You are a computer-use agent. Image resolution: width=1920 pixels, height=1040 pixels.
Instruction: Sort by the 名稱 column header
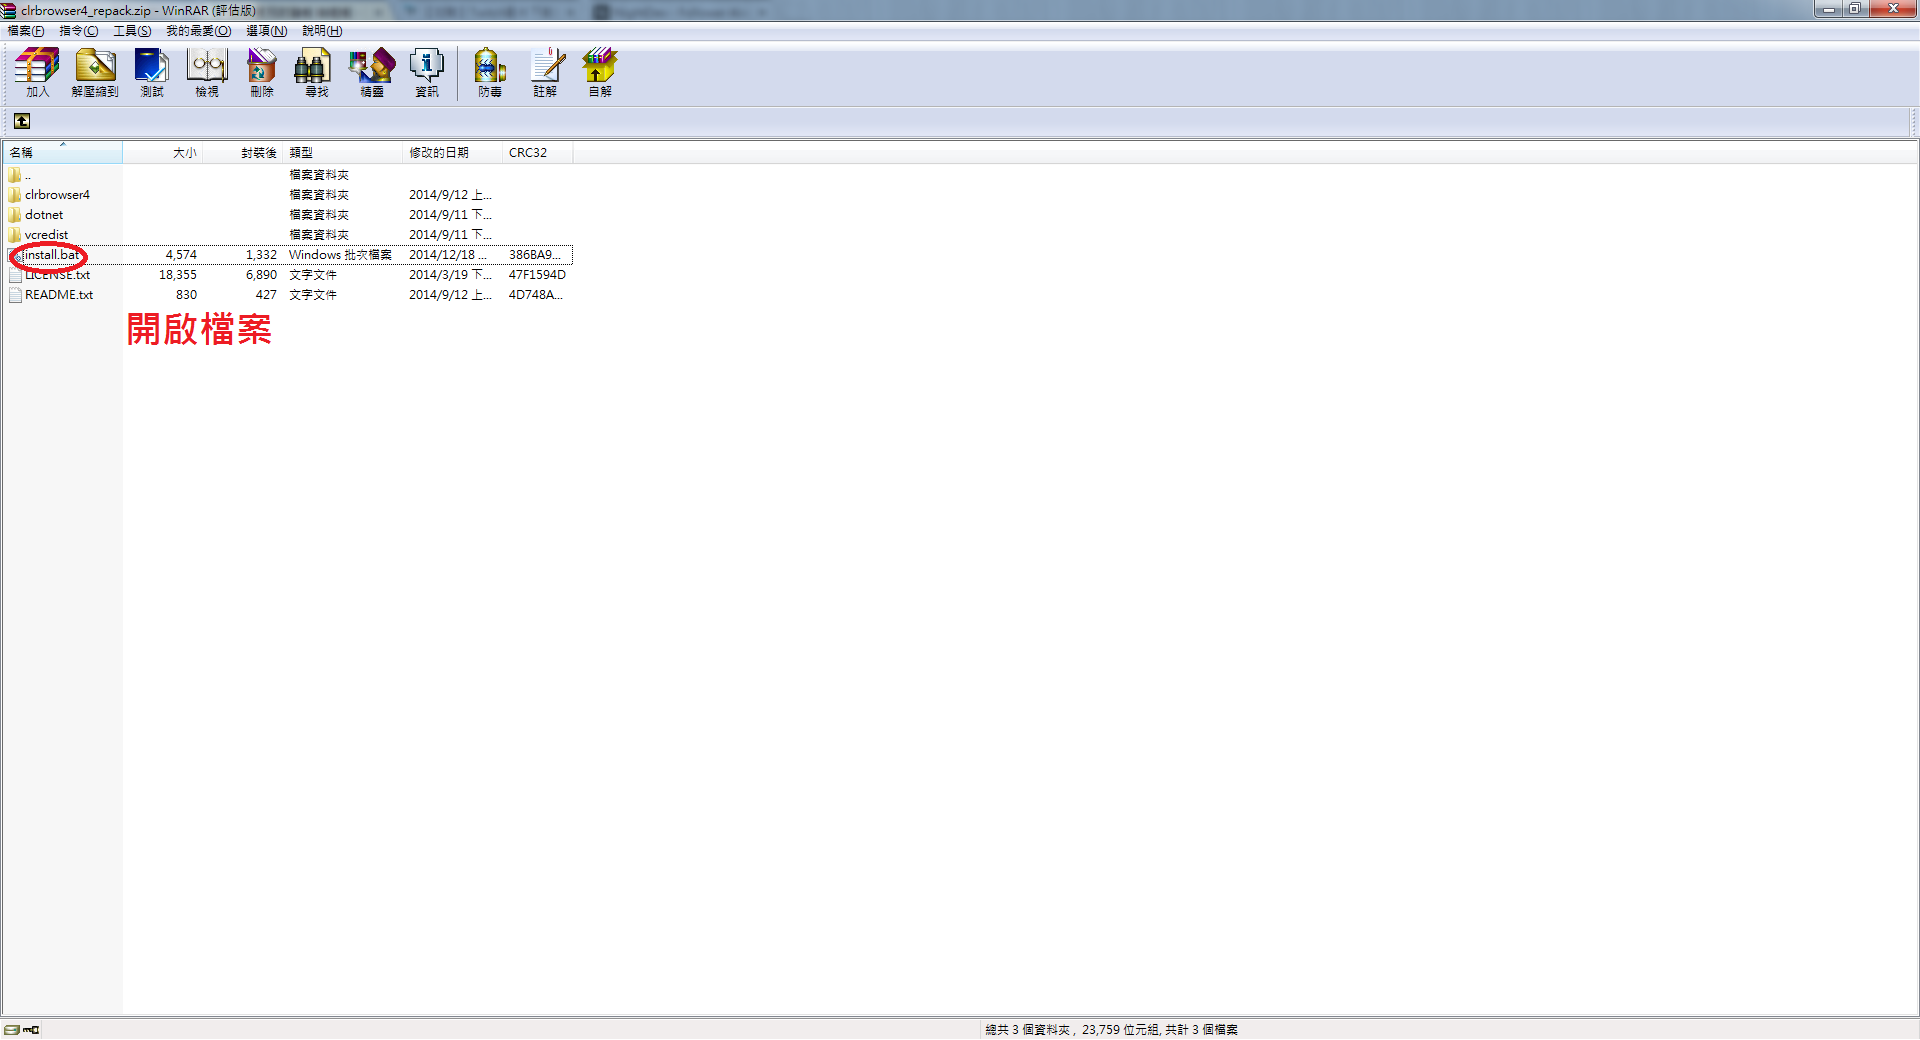(x=63, y=153)
